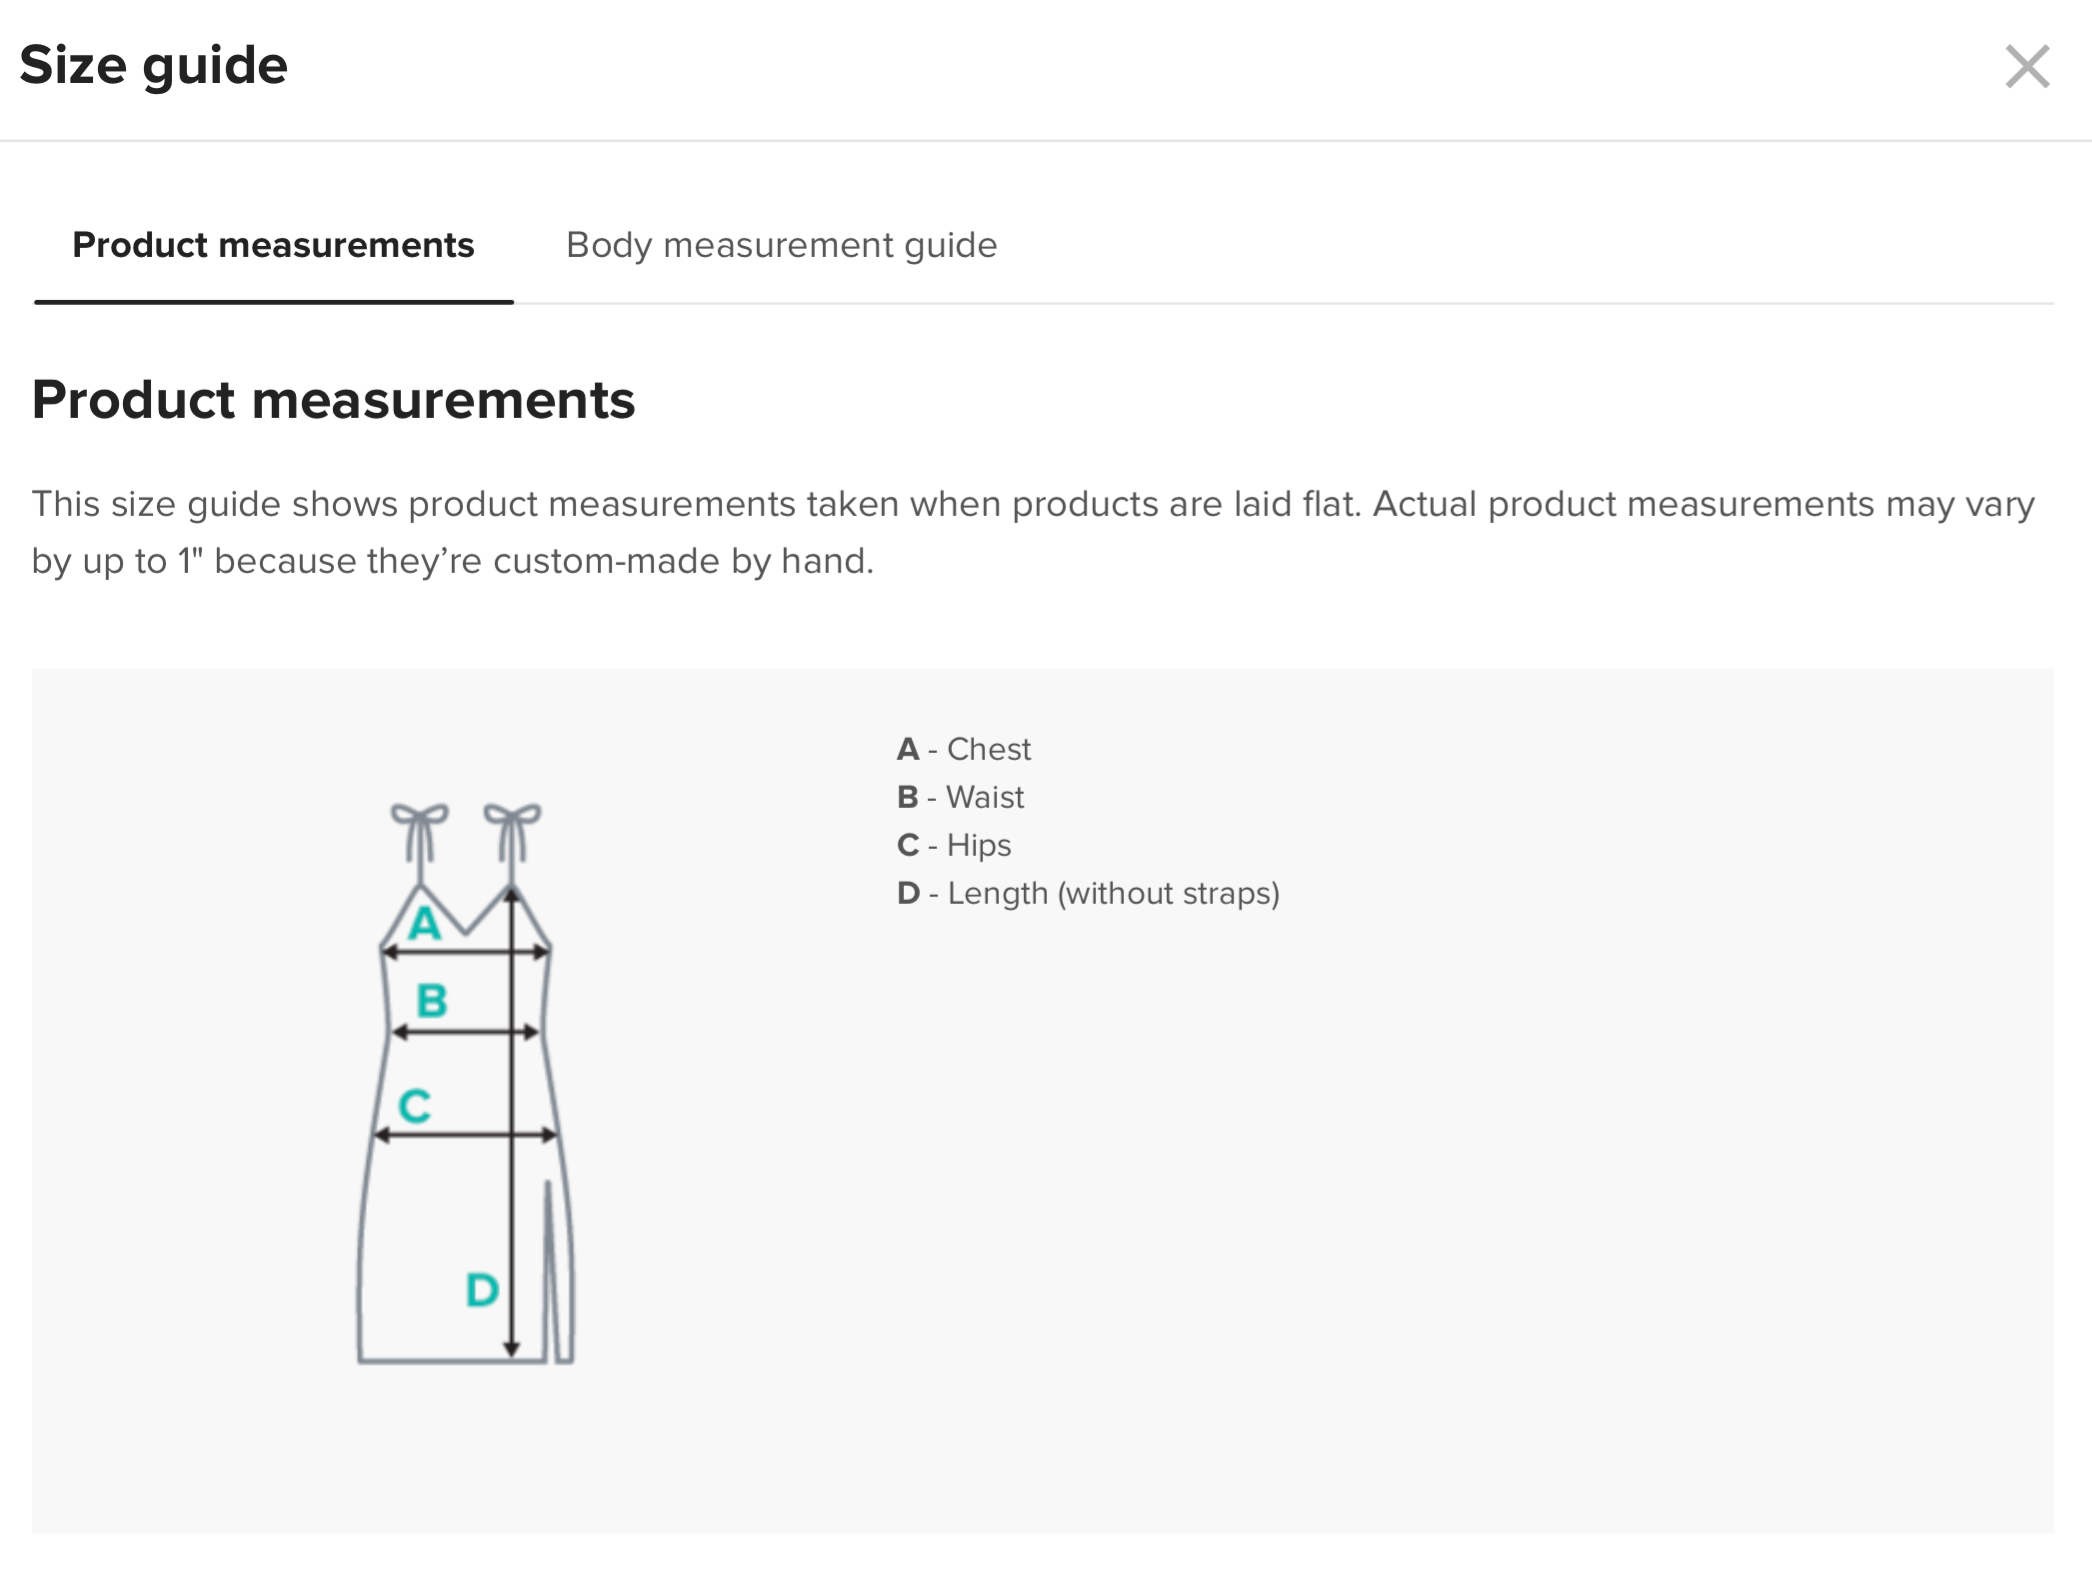Click the teal letter B on dress
2092x1580 pixels.
point(431,1000)
